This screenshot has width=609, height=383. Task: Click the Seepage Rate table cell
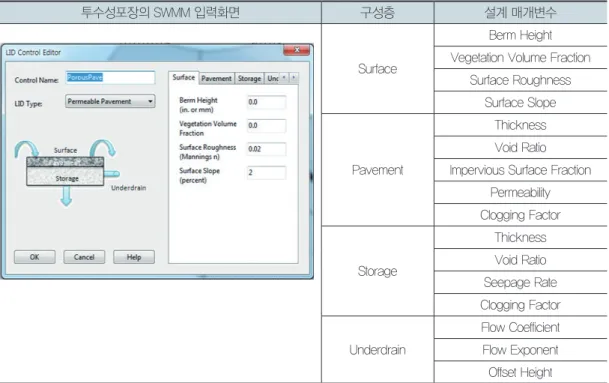[x=520, y=282]
